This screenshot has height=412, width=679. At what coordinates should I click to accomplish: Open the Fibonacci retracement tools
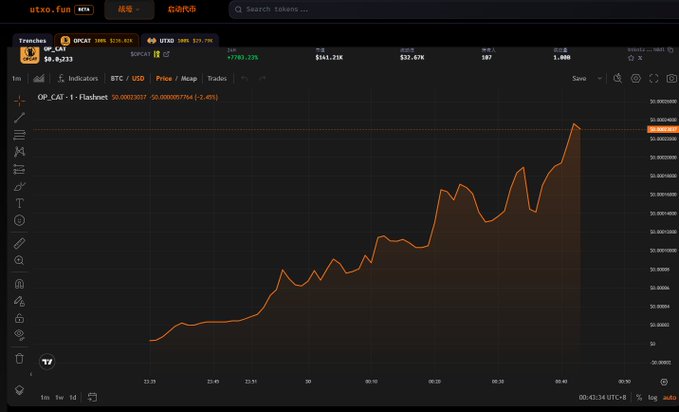tap(19, 135)
